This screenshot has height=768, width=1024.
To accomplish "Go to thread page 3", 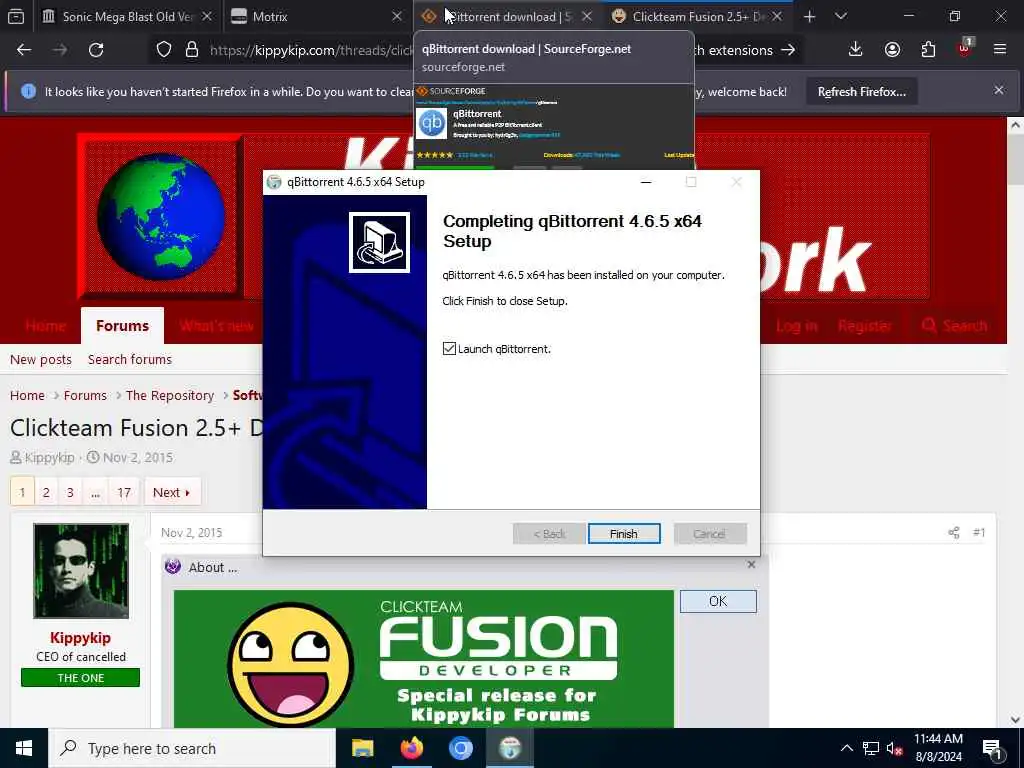I will click(70, 492).
